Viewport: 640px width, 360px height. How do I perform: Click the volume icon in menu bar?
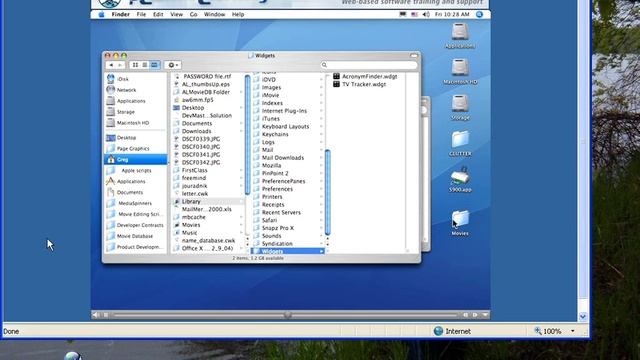(426, 14)
